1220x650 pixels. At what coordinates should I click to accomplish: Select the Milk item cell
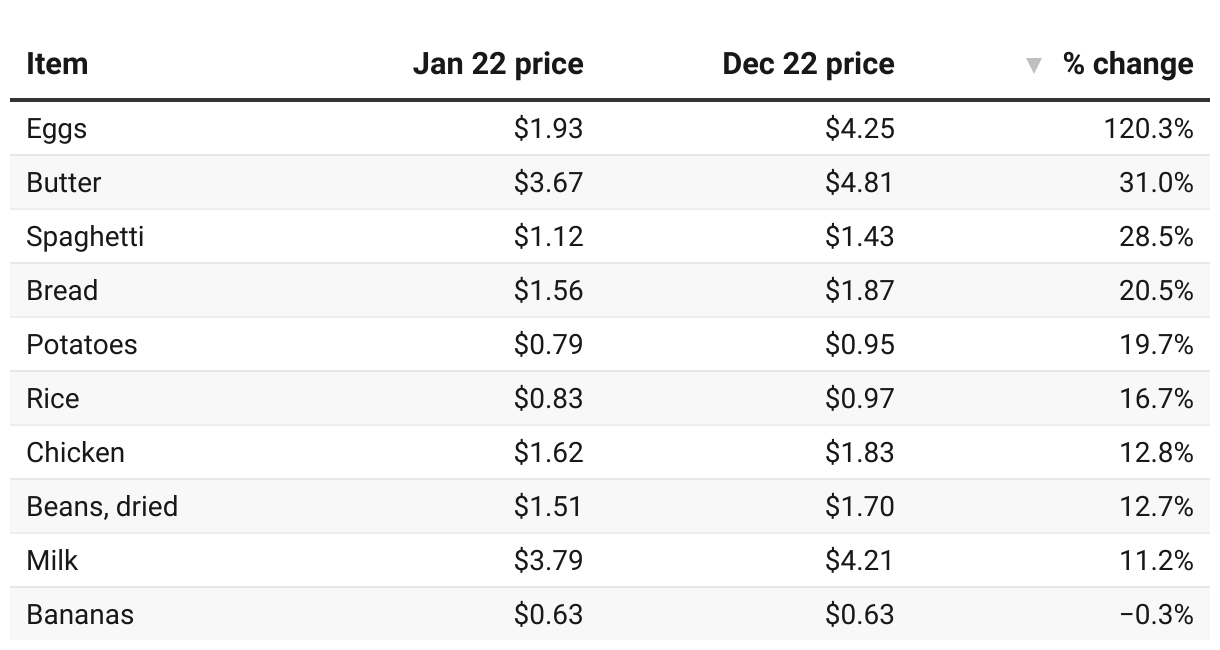click(52, 561)
